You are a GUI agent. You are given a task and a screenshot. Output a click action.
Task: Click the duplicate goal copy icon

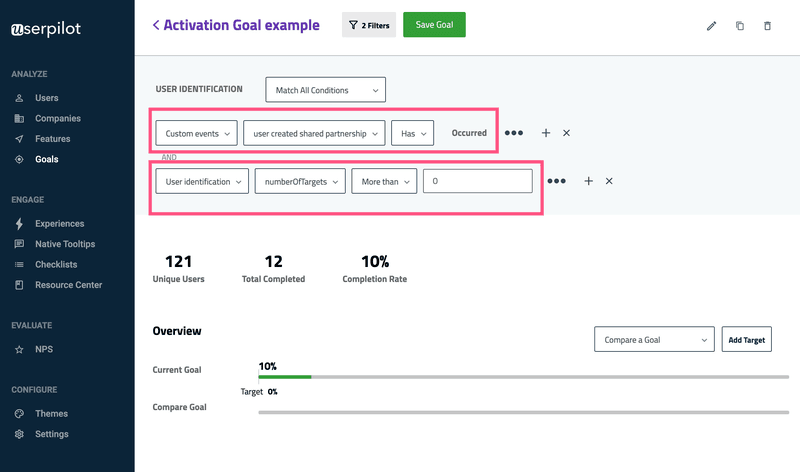coord(740,26)
